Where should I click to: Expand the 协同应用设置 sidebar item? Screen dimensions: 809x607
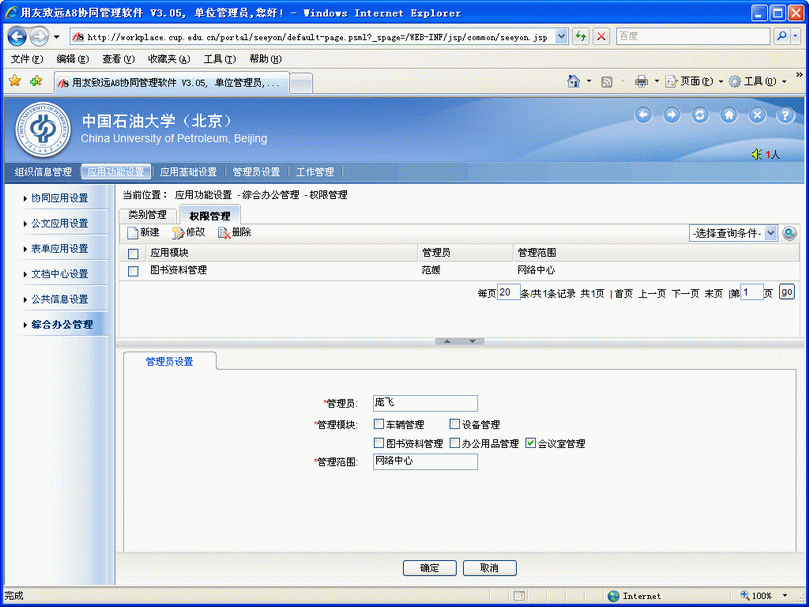click(58, 198)
